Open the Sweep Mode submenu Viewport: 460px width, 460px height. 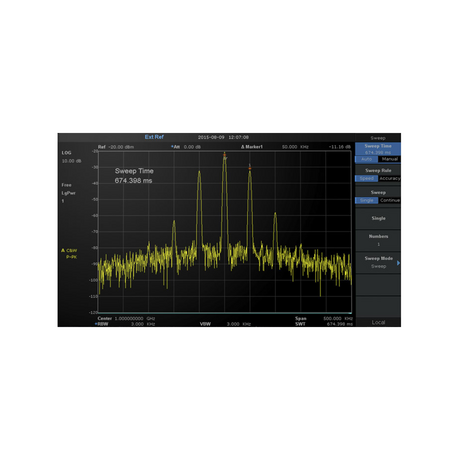coord(378,262)
